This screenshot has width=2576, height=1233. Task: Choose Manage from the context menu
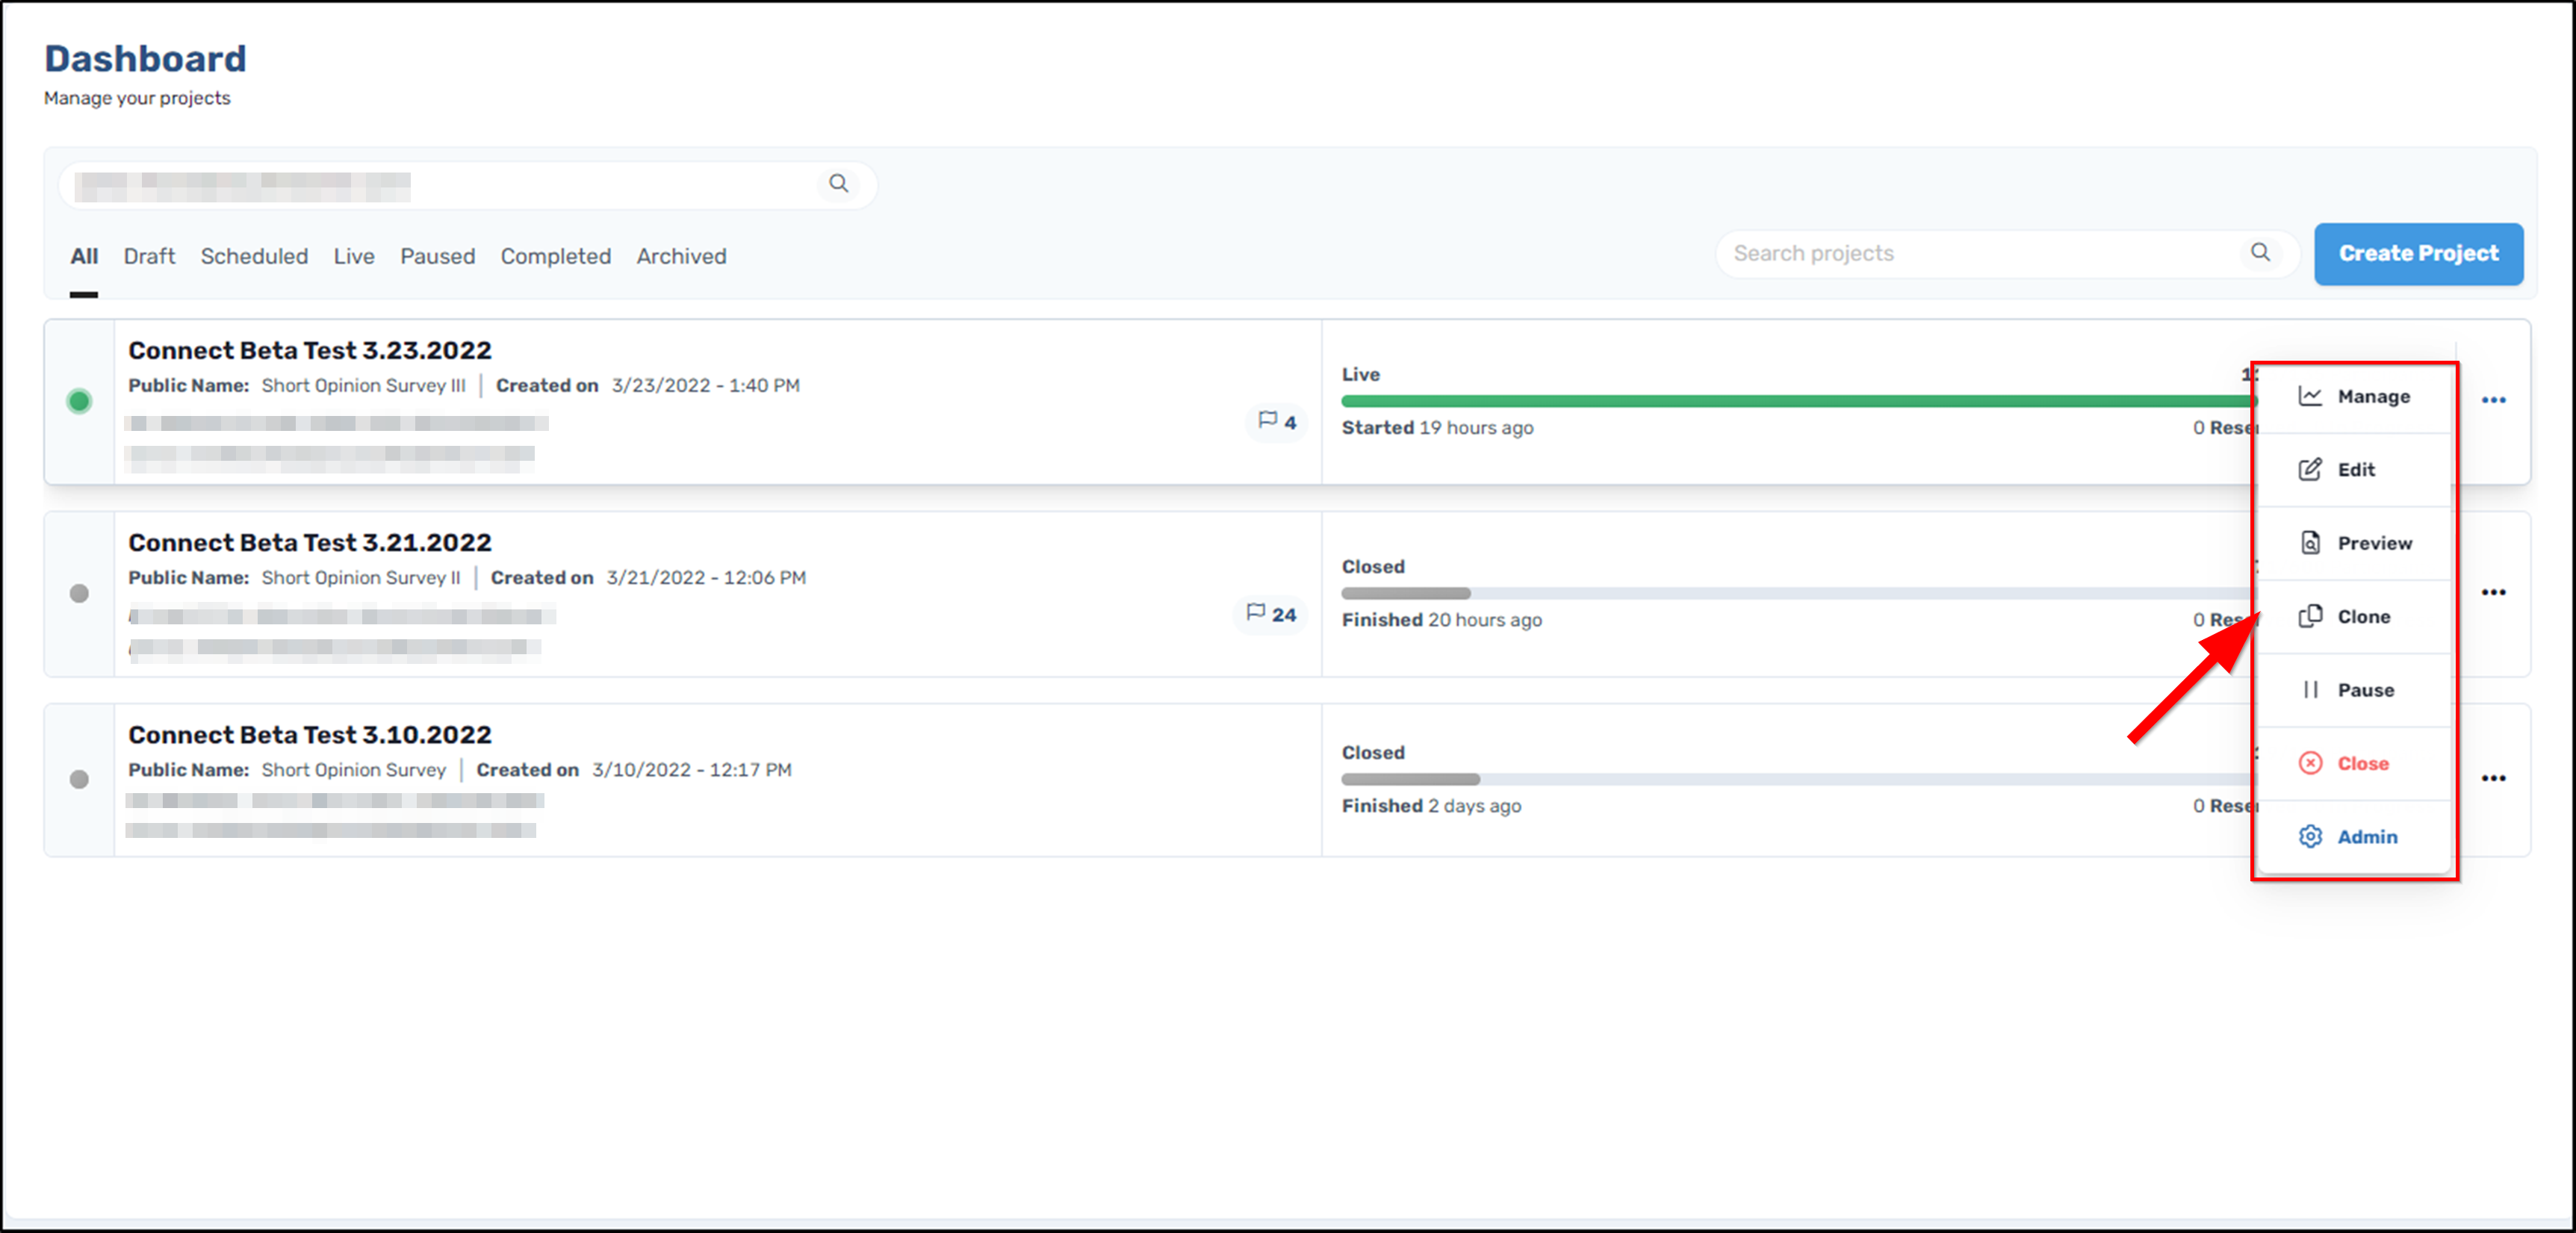2355,396
